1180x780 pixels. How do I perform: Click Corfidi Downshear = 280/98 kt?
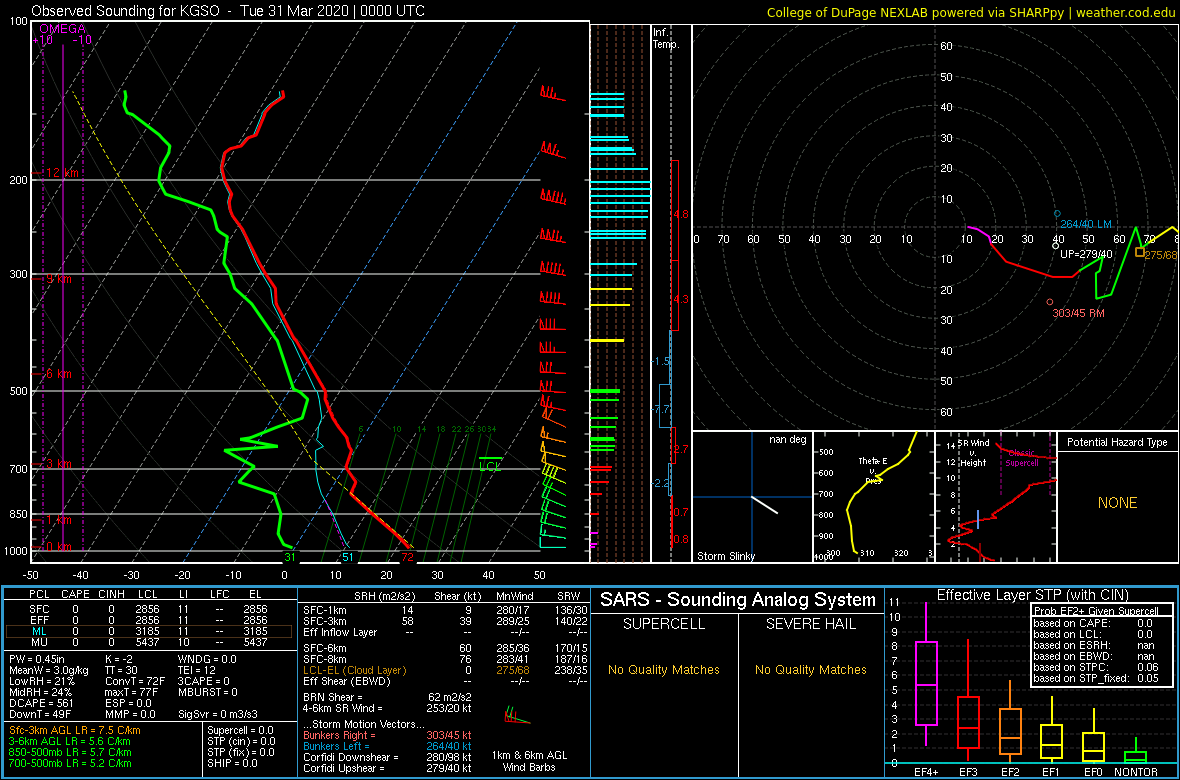click(387, 758)
